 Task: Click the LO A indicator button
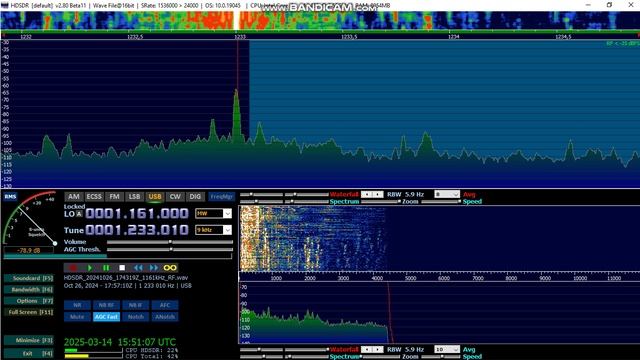tap(79, 214)
